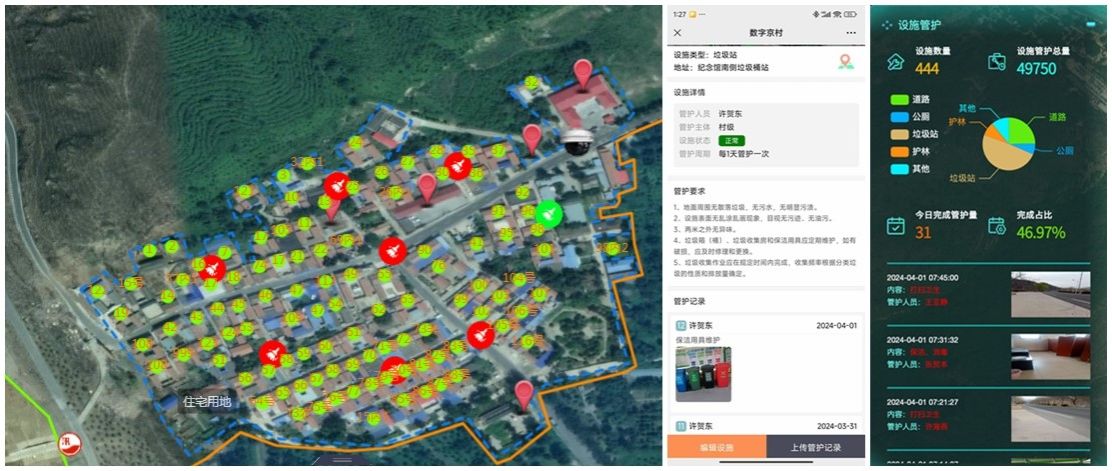
Task: Click the icon beside 设施管护总量
Action: [996, 62]
